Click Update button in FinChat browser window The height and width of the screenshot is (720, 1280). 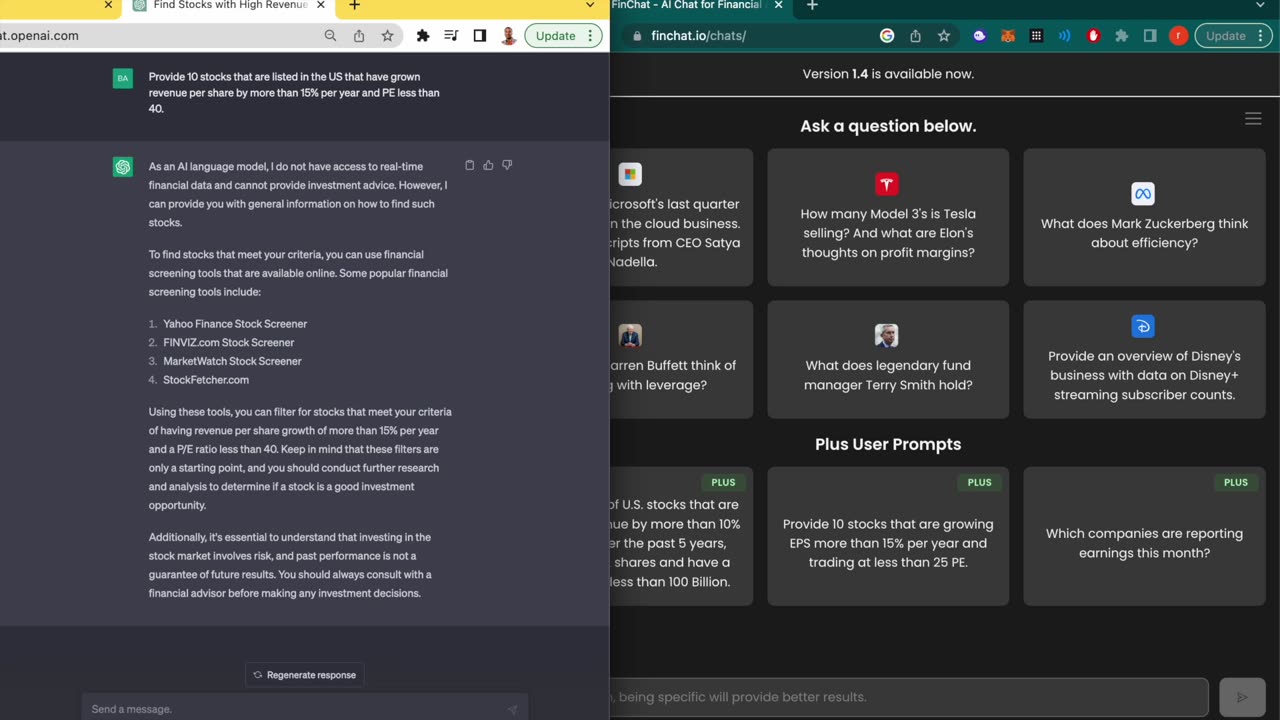[x=1233, y=36]
